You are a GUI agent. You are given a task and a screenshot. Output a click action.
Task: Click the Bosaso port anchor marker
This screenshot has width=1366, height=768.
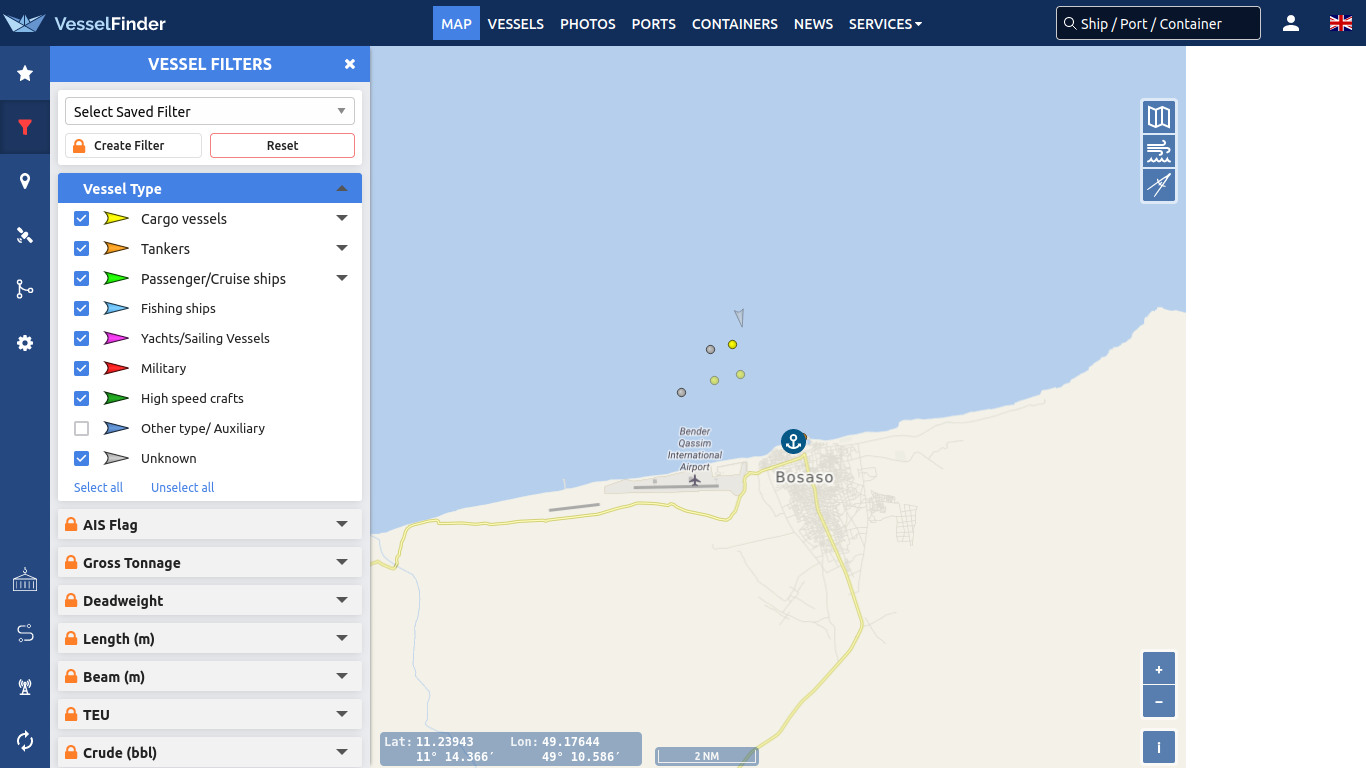[793, 441]
